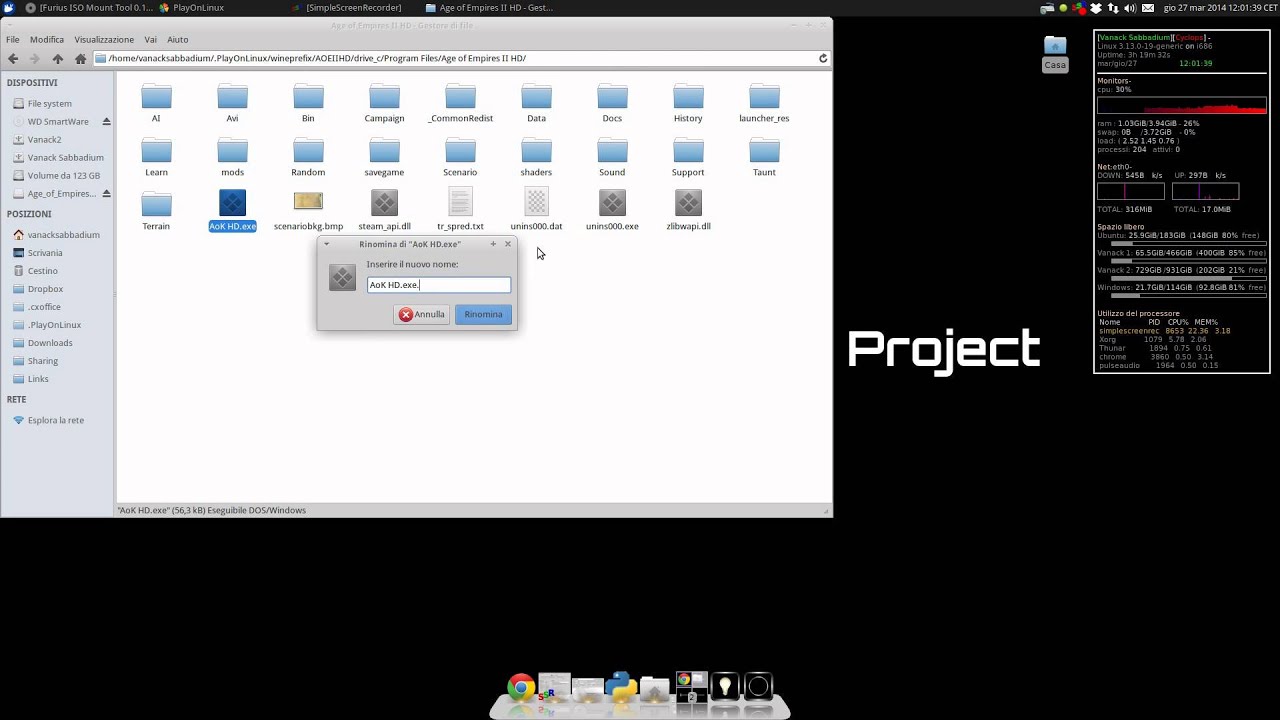
Task: Eject the Age_of_Empires mounted volume
Action: pyautogui.click(x=106, y=194)
